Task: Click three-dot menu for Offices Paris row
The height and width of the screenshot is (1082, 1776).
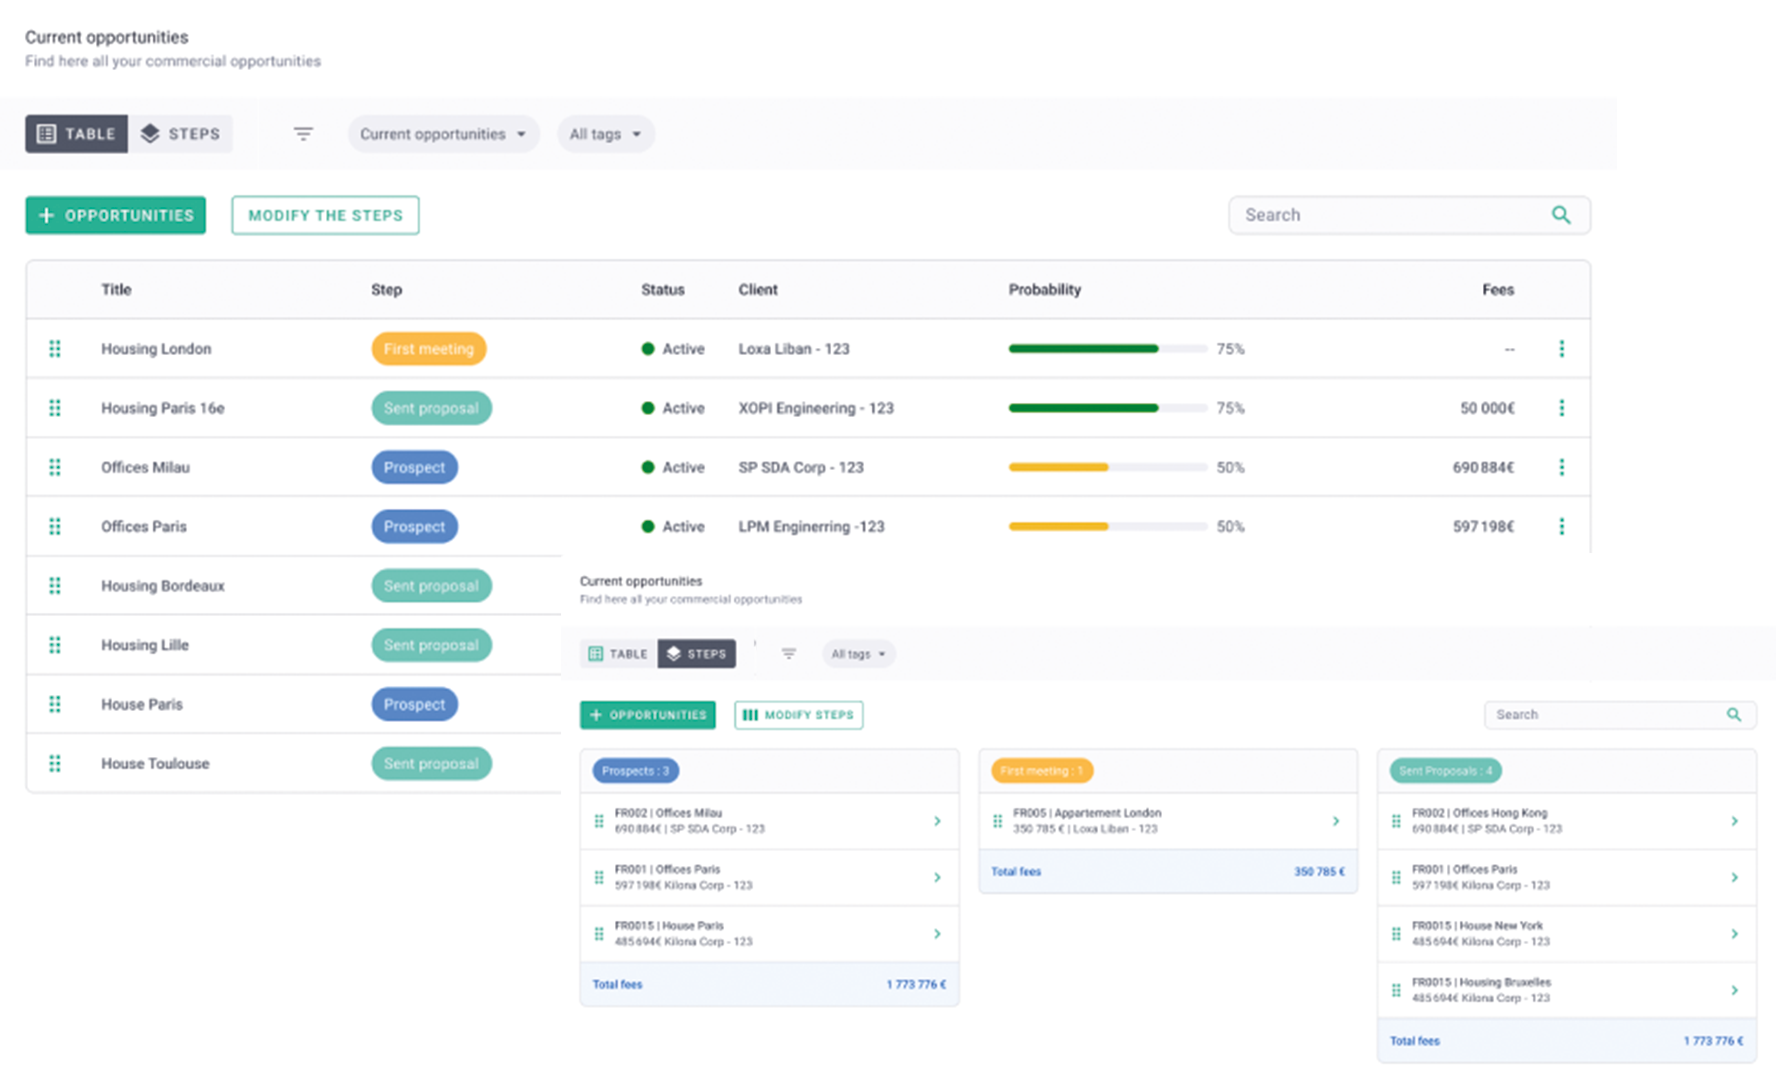Action: pos(1561,527)
